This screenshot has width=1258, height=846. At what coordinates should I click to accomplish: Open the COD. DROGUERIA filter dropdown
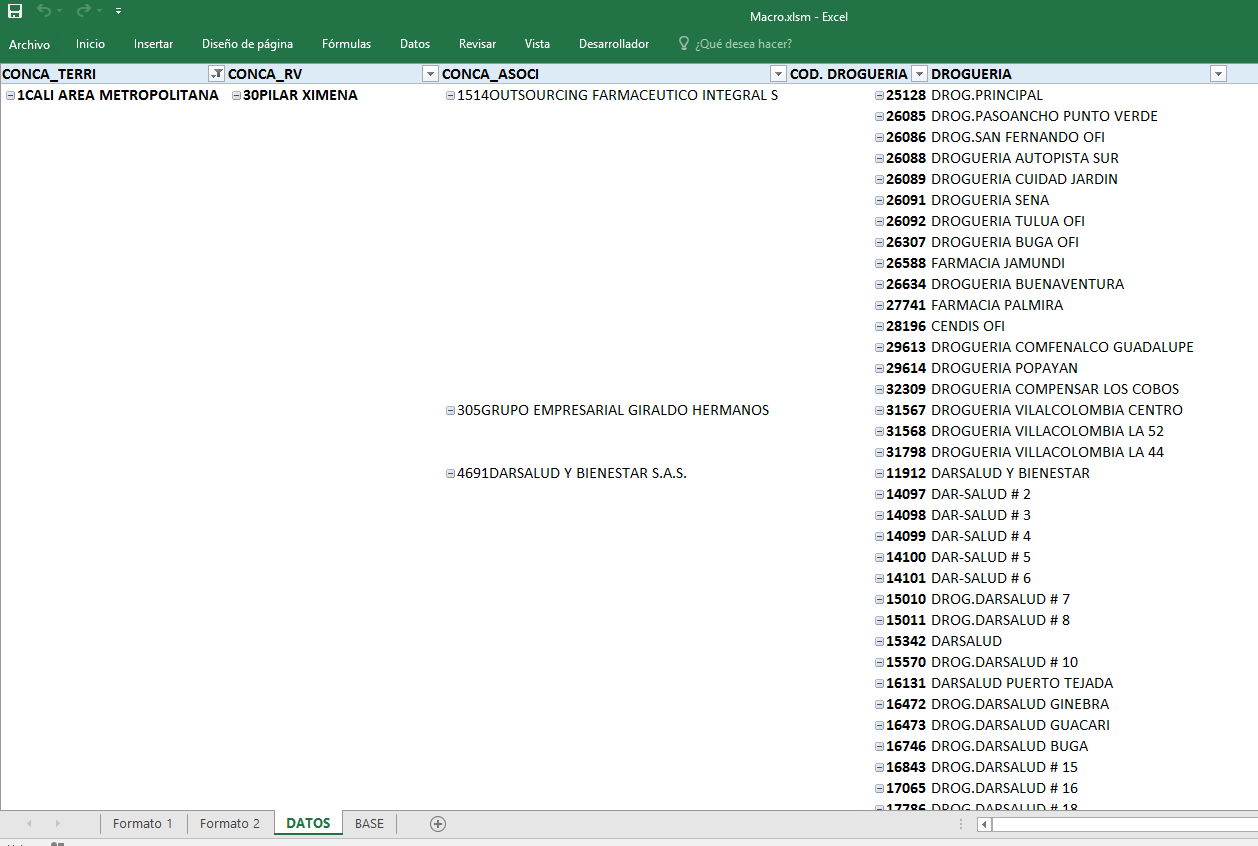click(x=919, y=74)
